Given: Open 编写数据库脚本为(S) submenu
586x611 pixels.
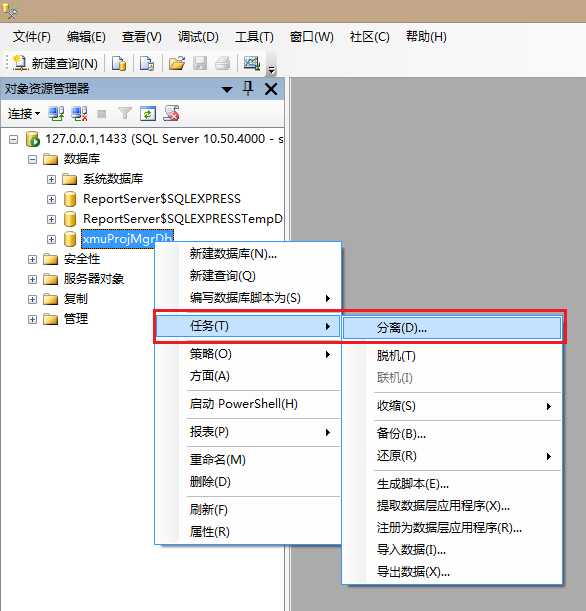Looking at the screenshot, I should [x=248, y=298].
